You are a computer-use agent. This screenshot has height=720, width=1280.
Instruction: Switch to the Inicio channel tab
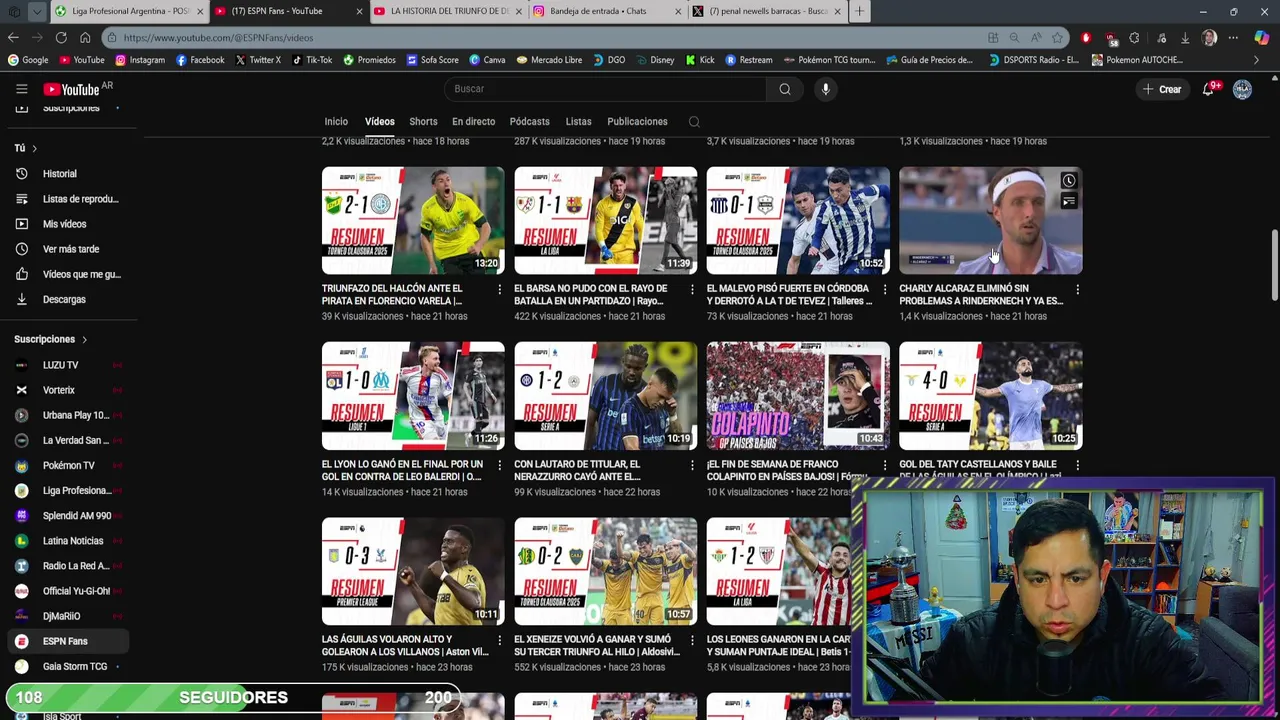336,122
